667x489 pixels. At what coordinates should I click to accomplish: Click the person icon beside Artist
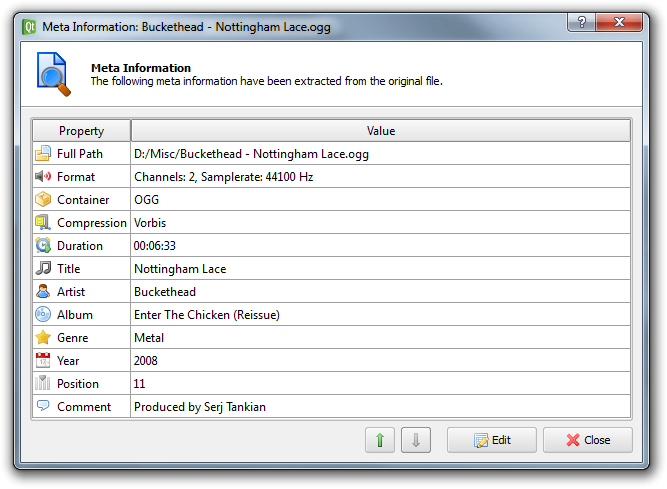pos(43,292)
